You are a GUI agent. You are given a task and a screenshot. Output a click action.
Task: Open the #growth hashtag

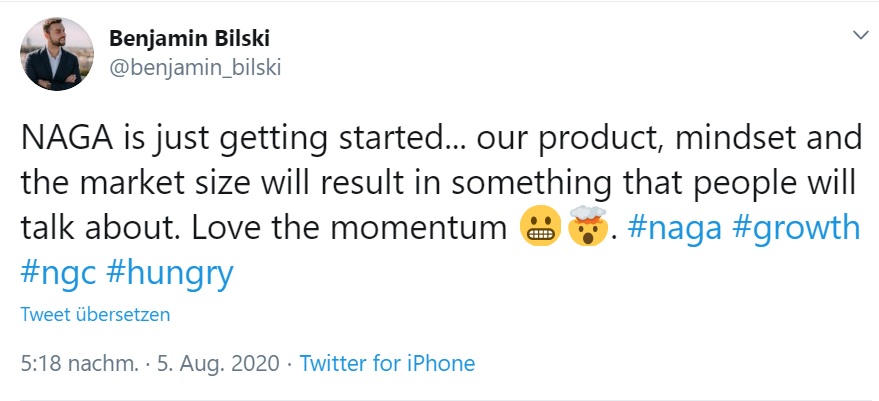(x=796, y=228)
